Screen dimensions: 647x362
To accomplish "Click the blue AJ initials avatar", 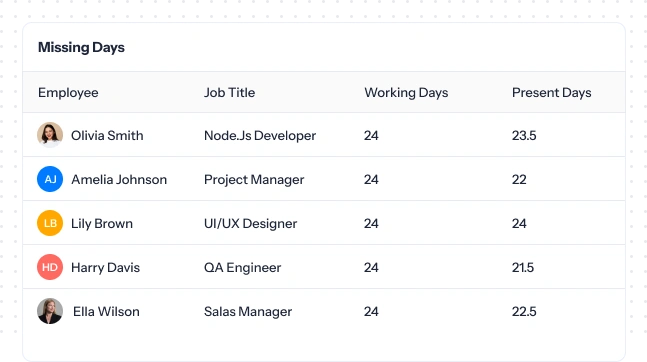I will (50, 179).
